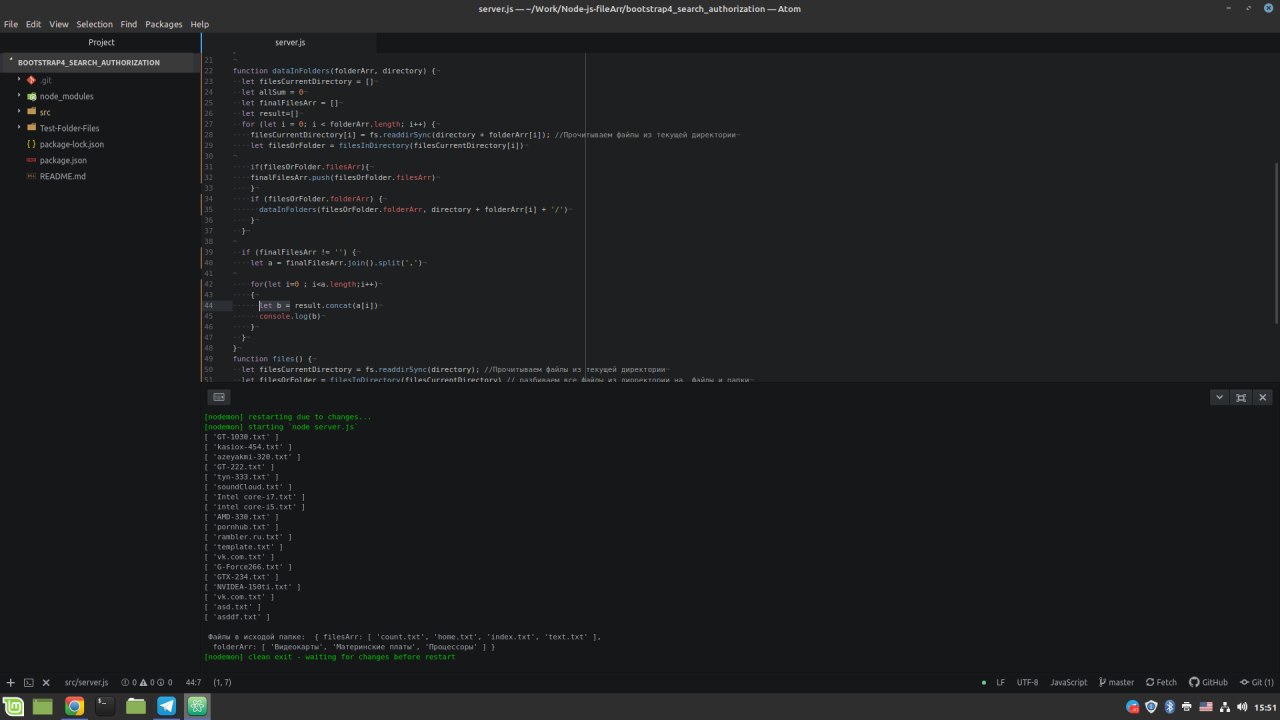Collapse the terminal panel with chevron
This screenshot has width=1280, height=720.
coord(1219,397)
